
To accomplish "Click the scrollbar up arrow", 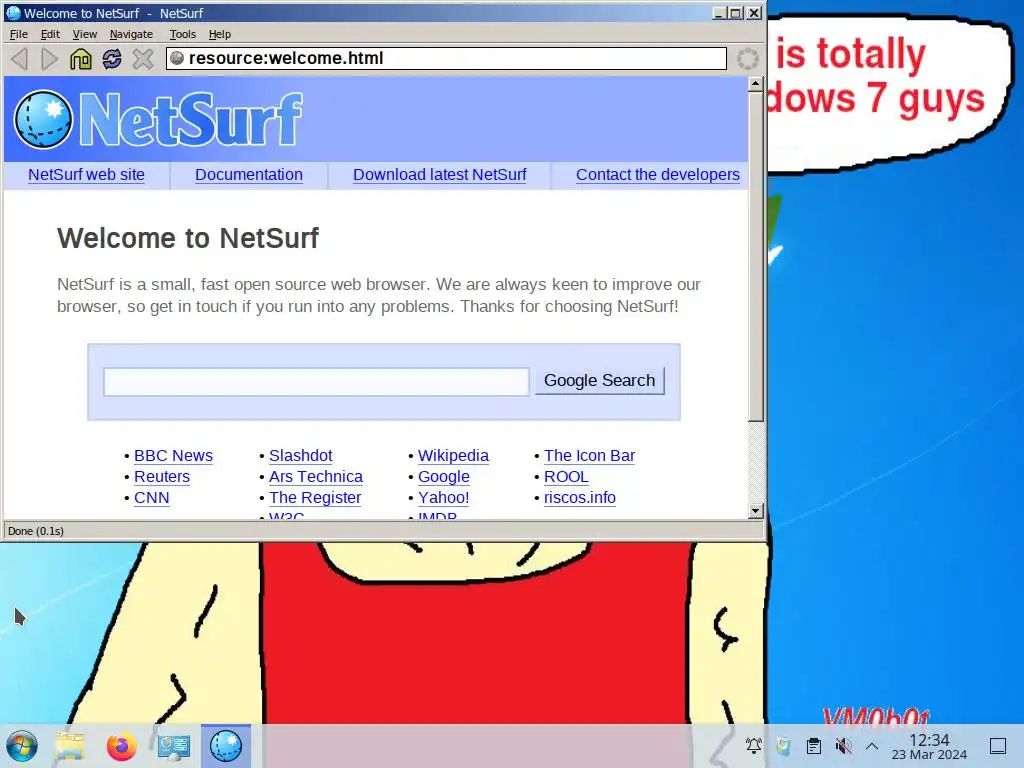I will tap(756, 84).
